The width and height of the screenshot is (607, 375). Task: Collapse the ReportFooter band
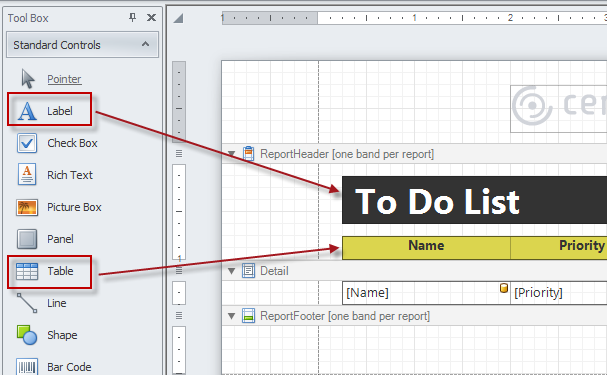(x=231, y=316)
